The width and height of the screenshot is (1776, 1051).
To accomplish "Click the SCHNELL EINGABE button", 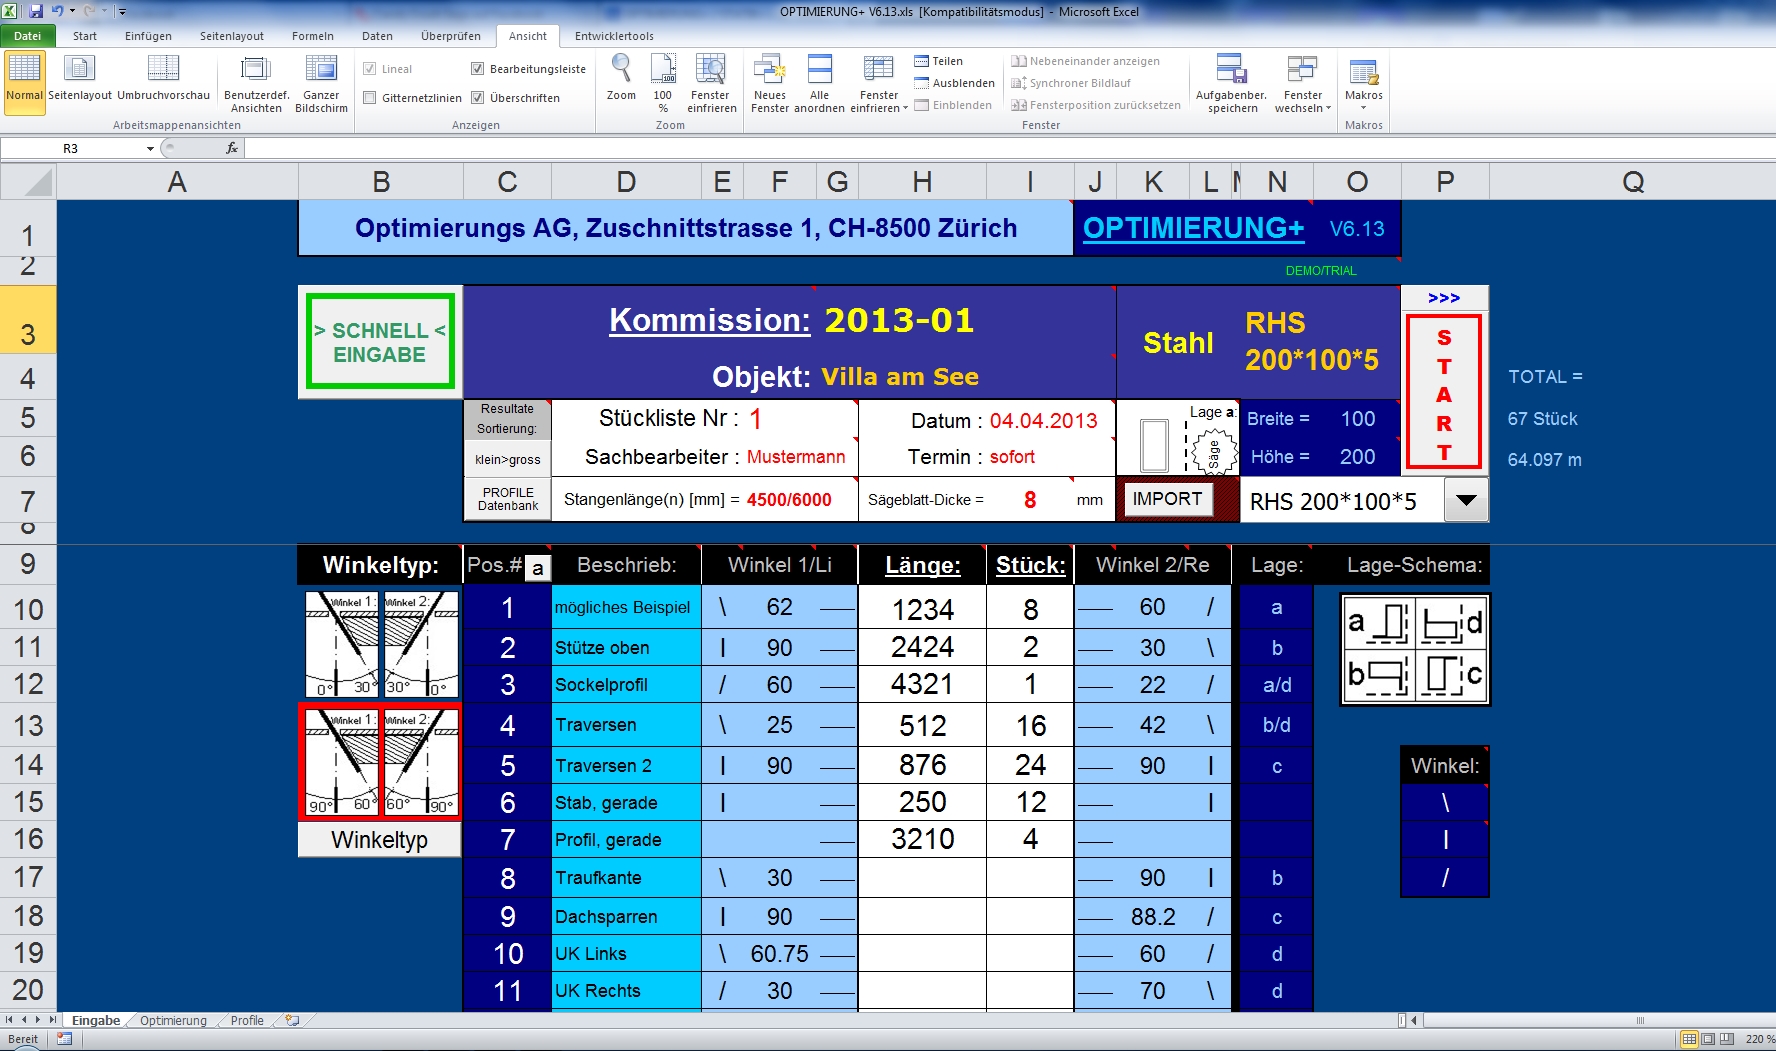I will 380,342.
